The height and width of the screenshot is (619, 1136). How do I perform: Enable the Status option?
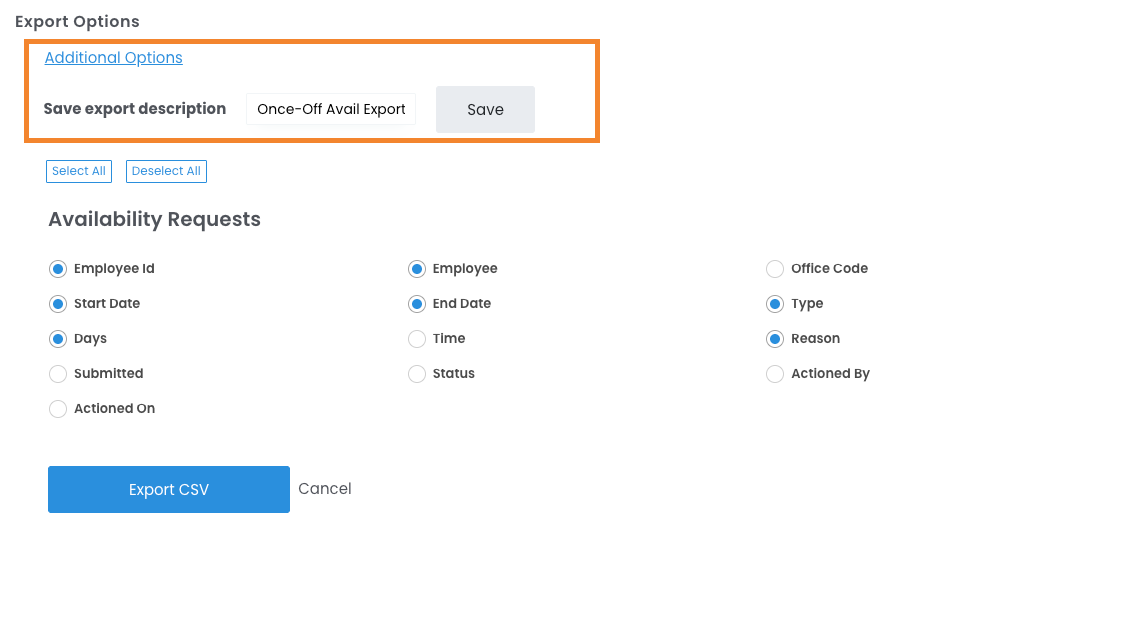(417, 374)
